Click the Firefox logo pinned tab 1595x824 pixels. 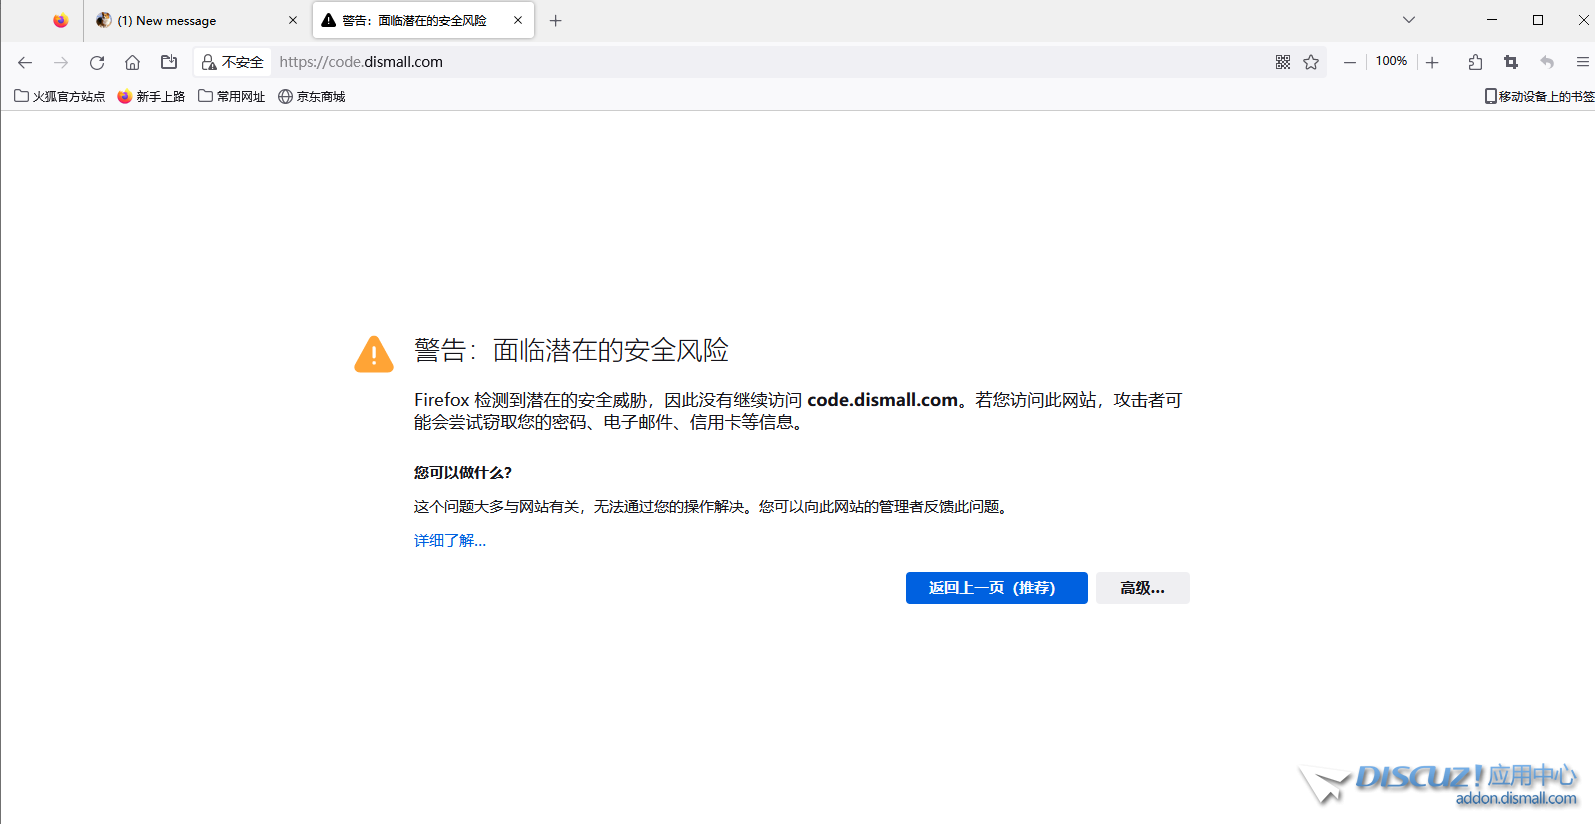tap(61, 20)
